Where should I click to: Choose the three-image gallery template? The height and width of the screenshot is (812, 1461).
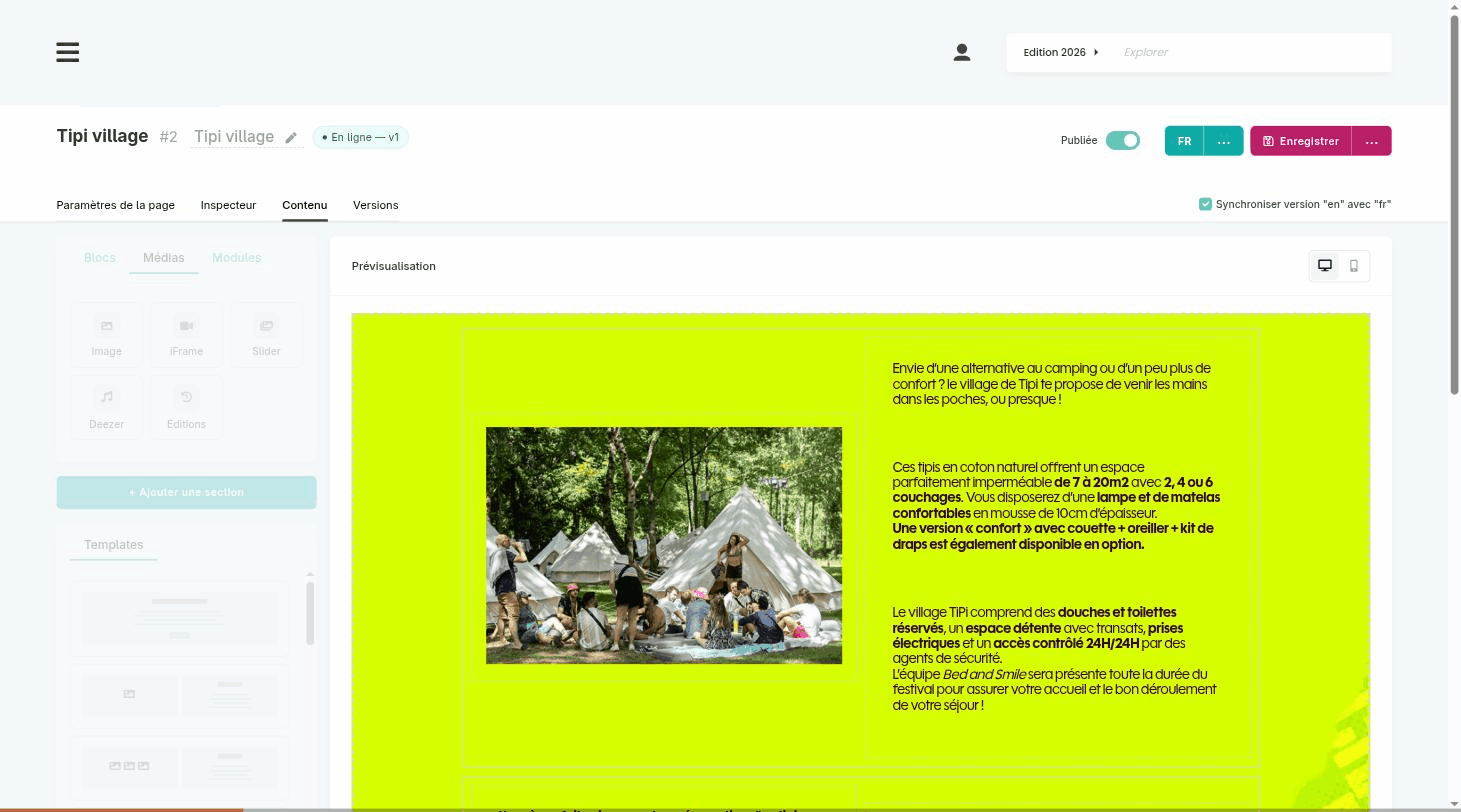pyautogui.click(x=180, y=767)
